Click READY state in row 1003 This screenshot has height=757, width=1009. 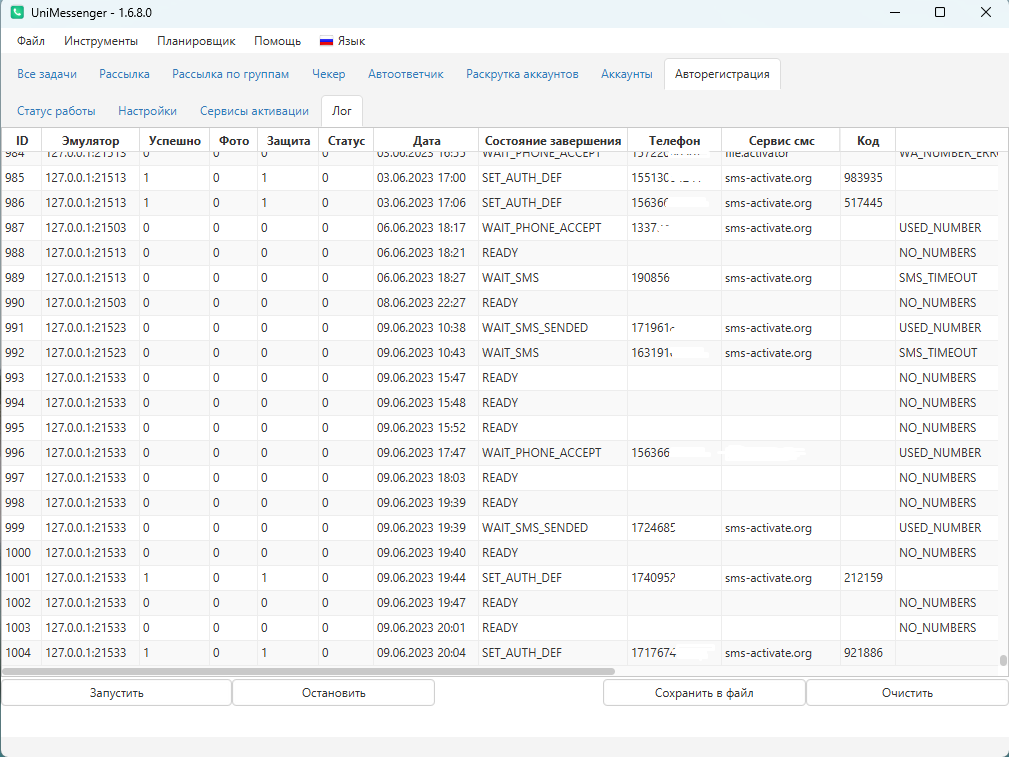(500, 628)
